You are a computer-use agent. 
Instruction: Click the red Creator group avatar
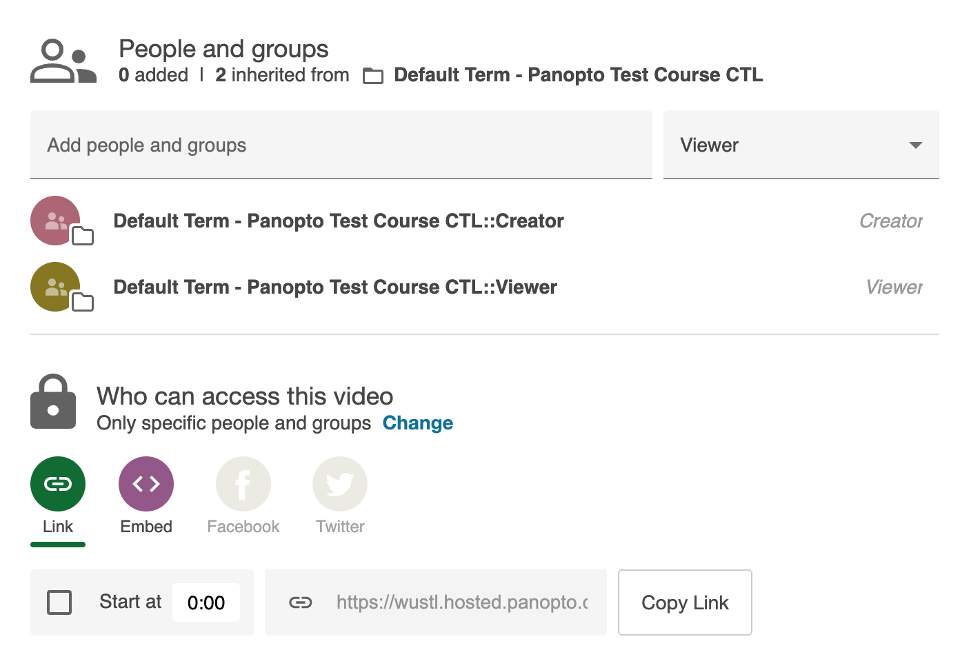[56, 221]
